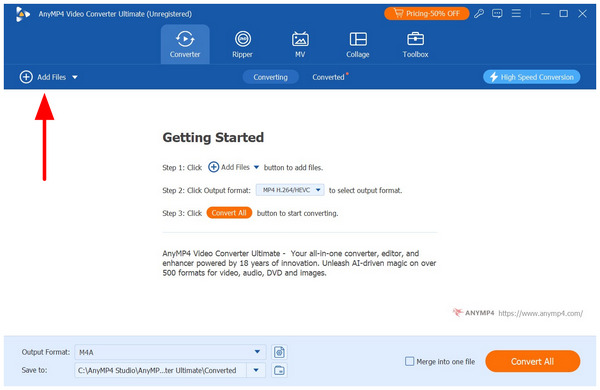Open the Converter tab

click(x=185, y=44)
